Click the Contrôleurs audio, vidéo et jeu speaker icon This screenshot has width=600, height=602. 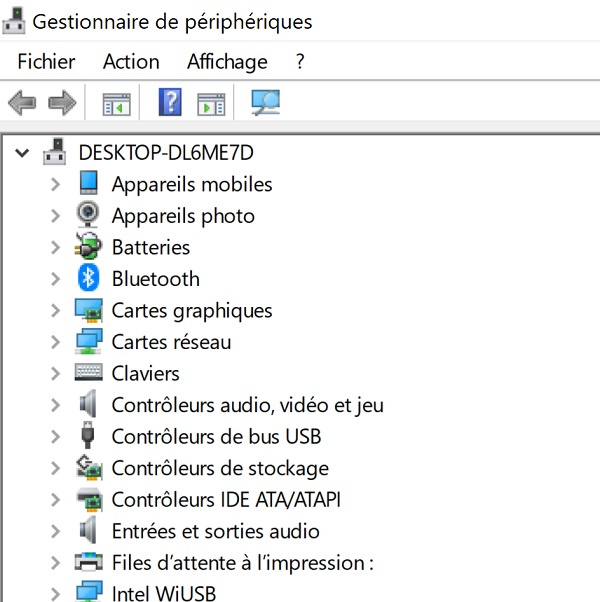(88, 404)
